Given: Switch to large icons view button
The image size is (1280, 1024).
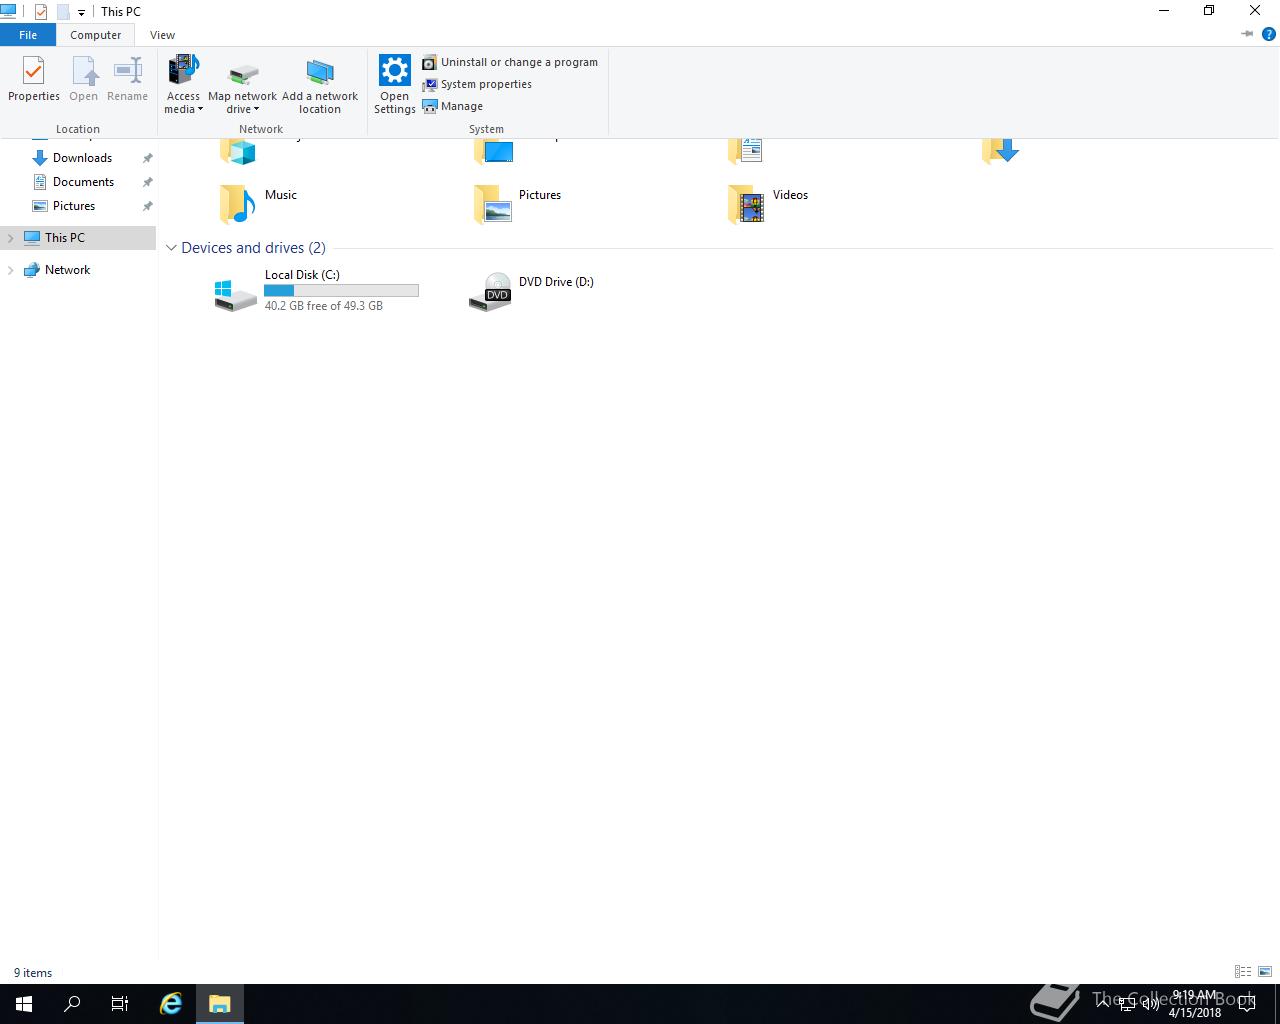Looking at the screenshot, I should pos(1265,971).
